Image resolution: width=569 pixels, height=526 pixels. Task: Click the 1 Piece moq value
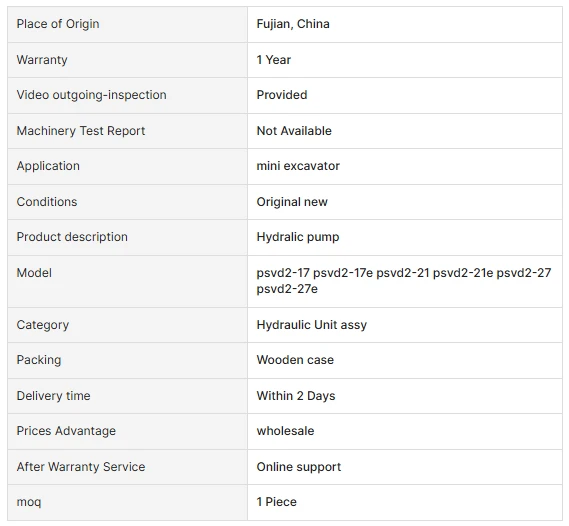(x=277, y=502)
